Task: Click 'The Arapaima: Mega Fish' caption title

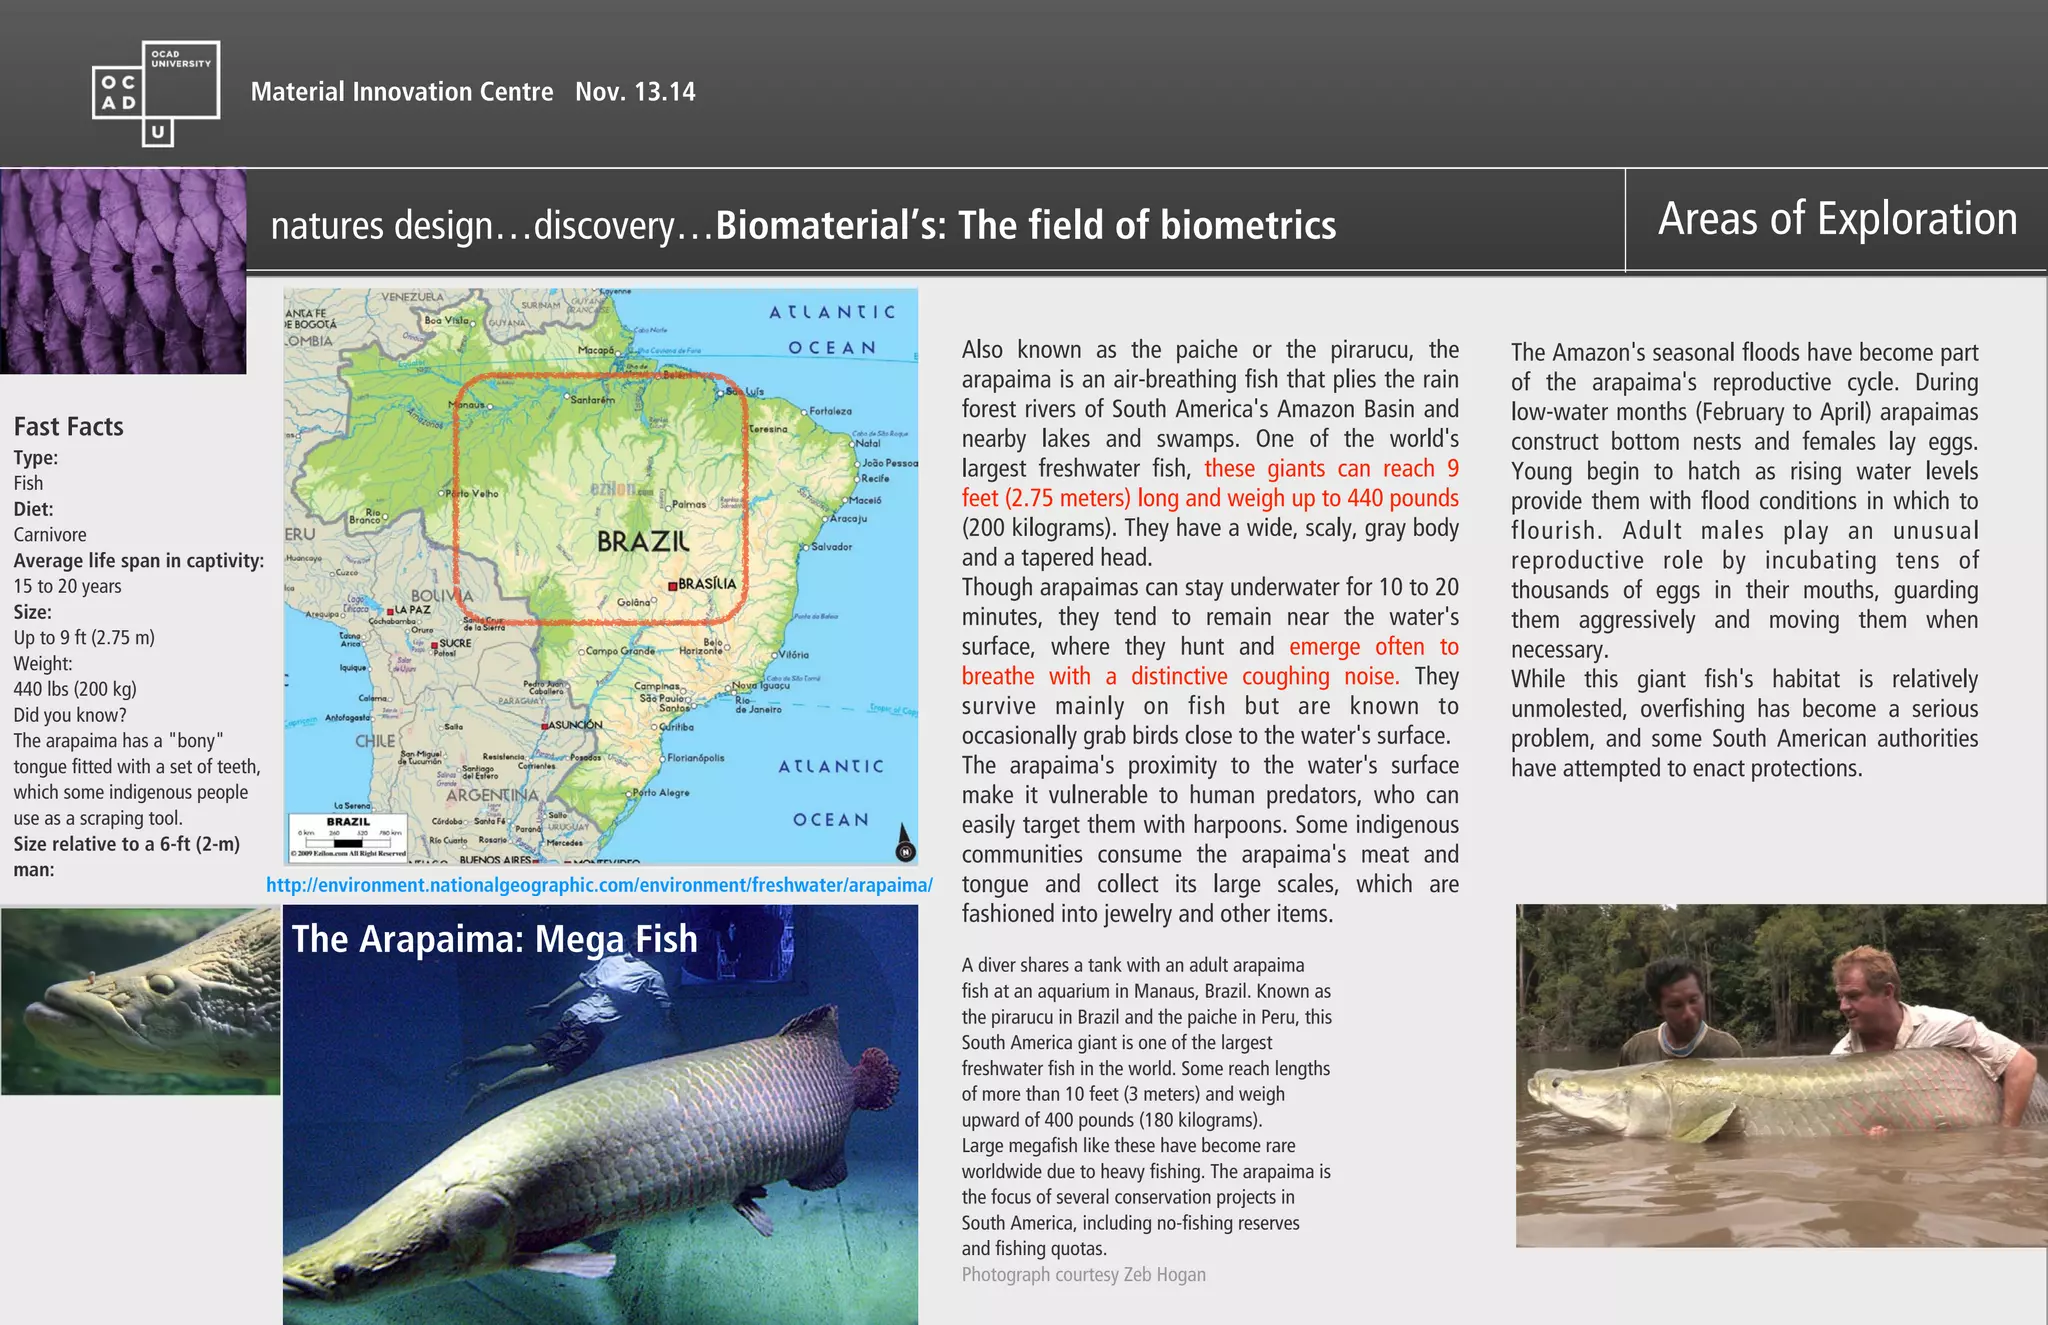Action: (x=495, y=939)
